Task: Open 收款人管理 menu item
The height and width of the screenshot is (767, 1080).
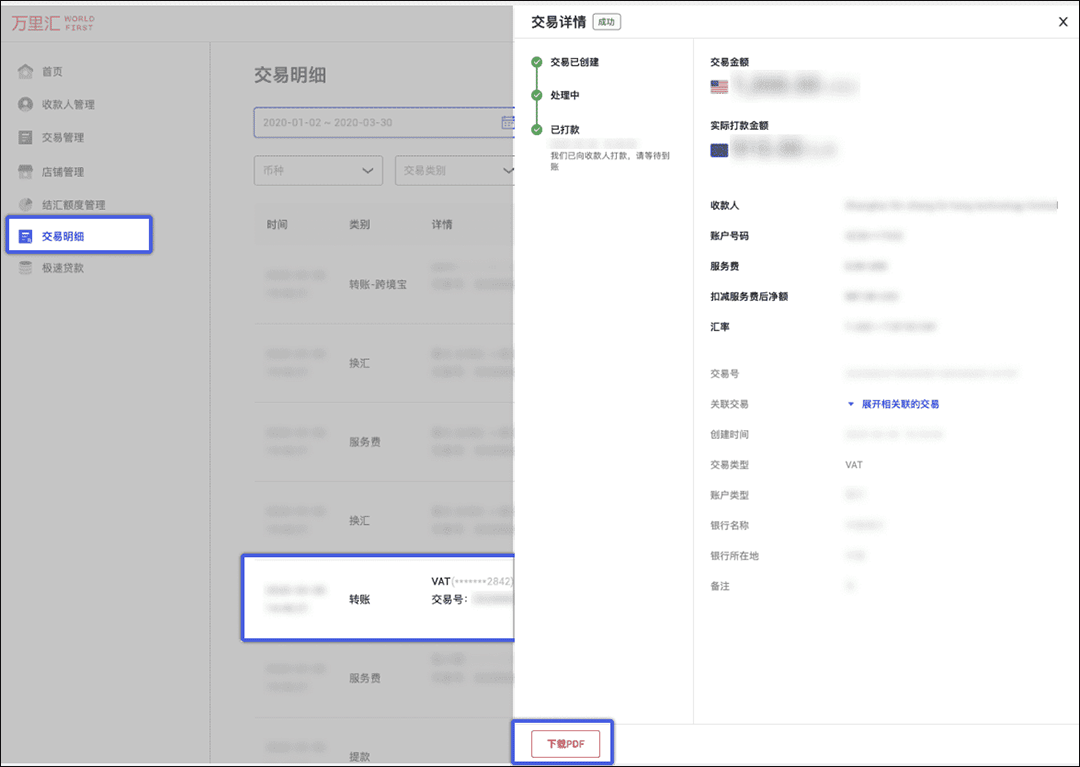Action: click(68, 105)
